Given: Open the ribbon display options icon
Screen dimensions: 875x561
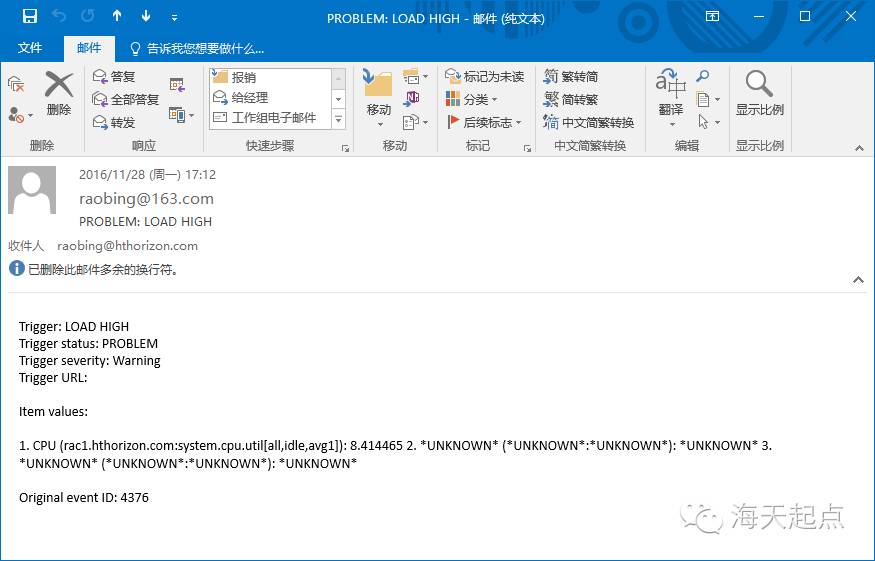Looking at the screenshot, I should [713, 16].
